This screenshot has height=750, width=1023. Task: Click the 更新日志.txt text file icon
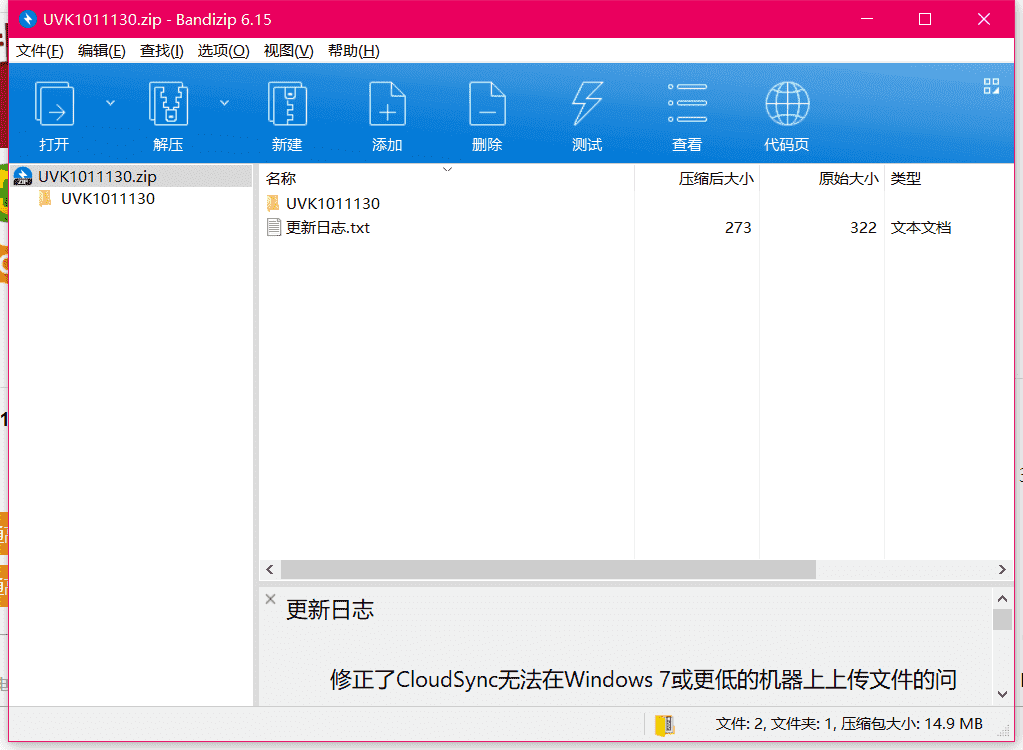point(274,228)
